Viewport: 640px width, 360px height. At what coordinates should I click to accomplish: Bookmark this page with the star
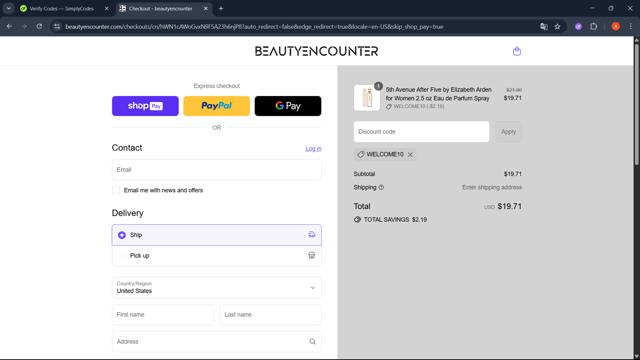pyautogui.click(x=557, y=27)
